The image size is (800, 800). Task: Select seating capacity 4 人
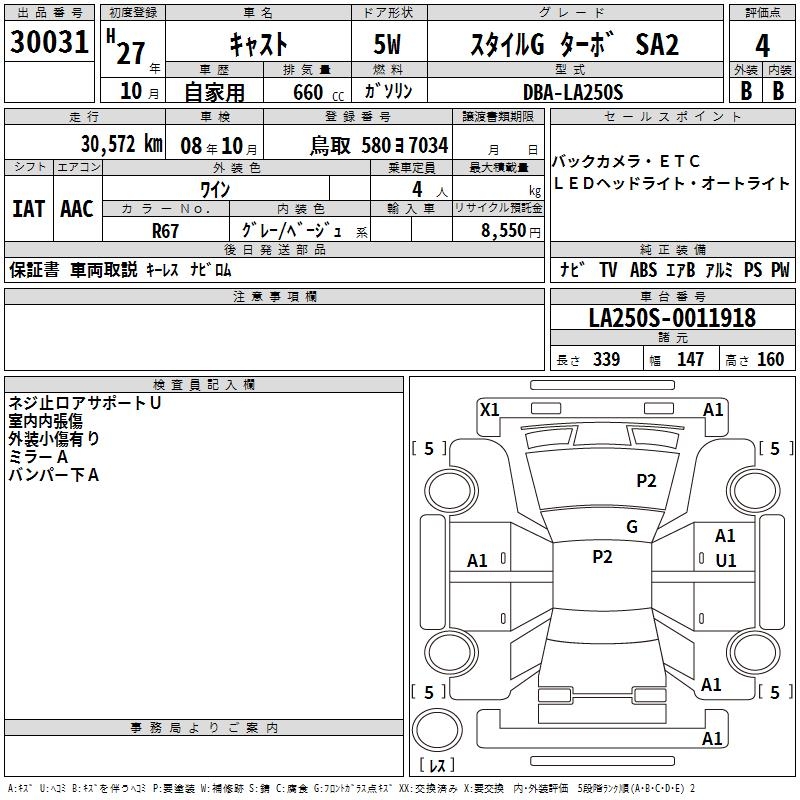(x=430, y=190)
